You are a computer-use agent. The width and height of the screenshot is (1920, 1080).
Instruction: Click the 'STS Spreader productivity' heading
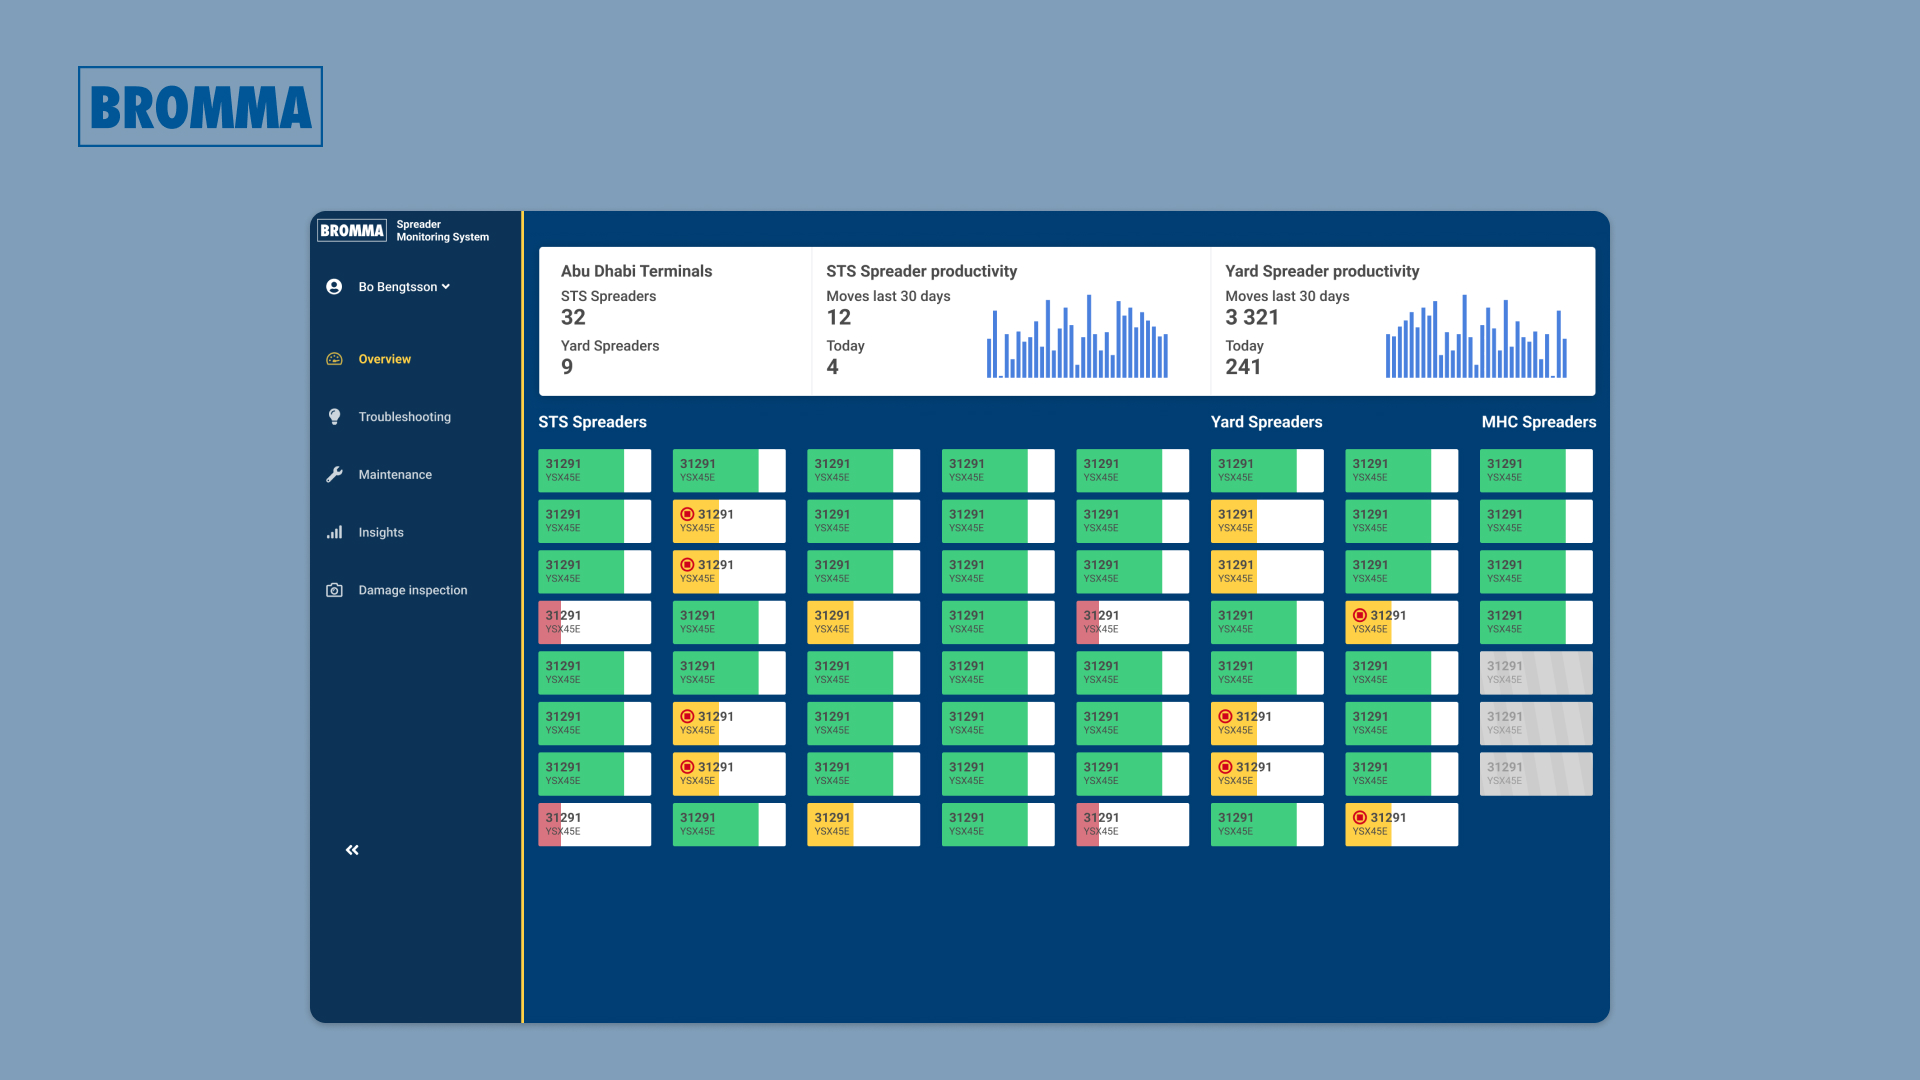[921, 271]
